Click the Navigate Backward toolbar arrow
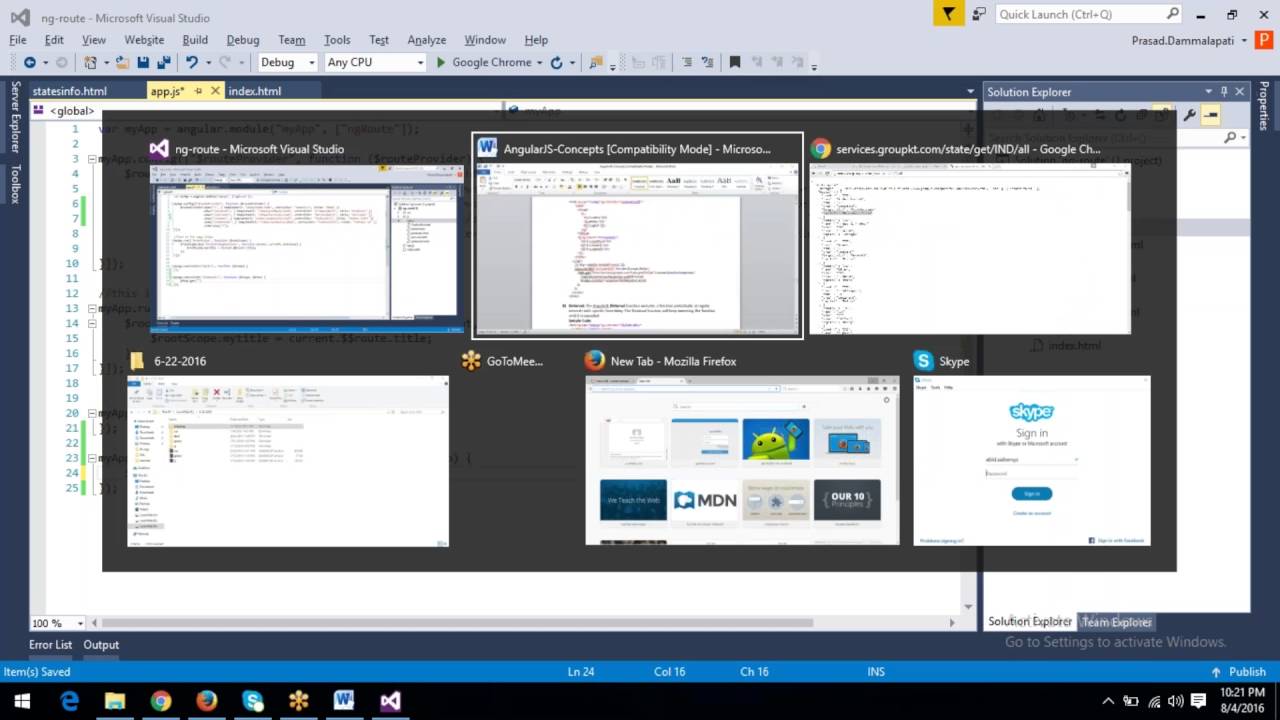Image resolution: width=1280 pixels, height=720 pixels. point(30,62)
